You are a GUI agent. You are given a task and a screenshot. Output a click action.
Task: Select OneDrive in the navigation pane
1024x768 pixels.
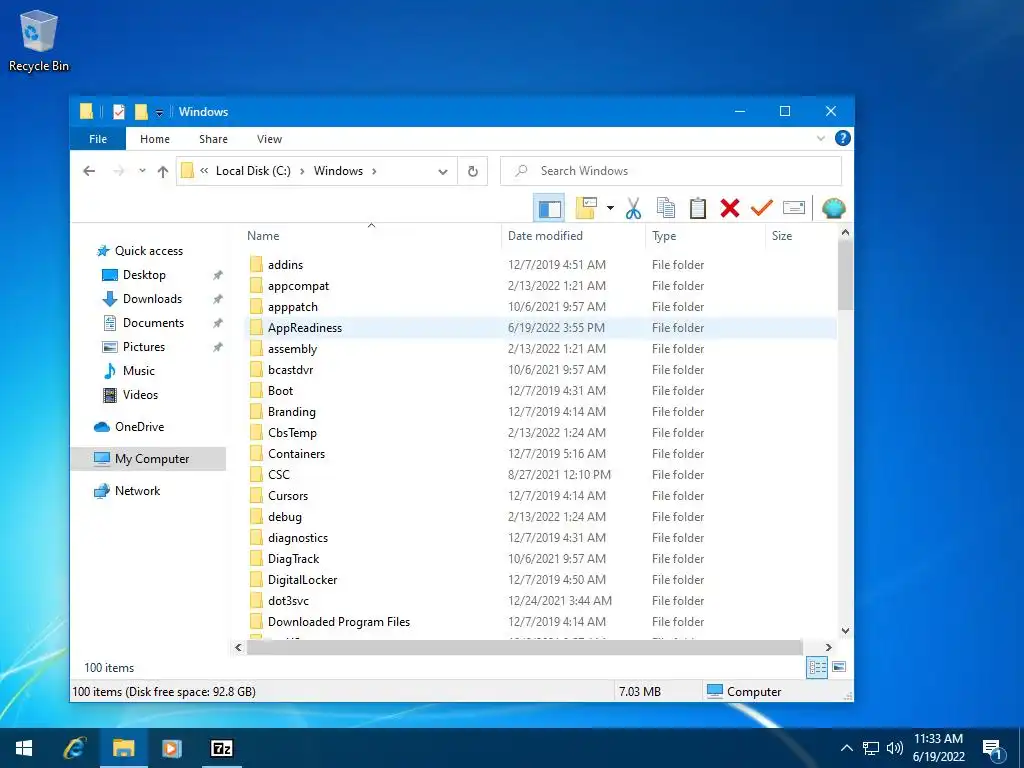(x=139, y=427)
